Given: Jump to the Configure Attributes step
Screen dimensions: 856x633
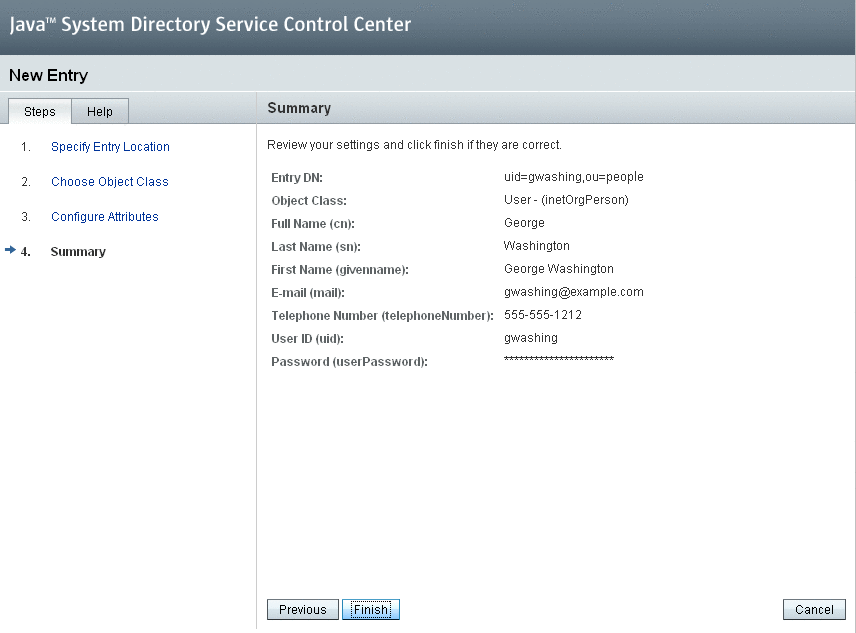Looking at the screenshot, I should (105, 217).
